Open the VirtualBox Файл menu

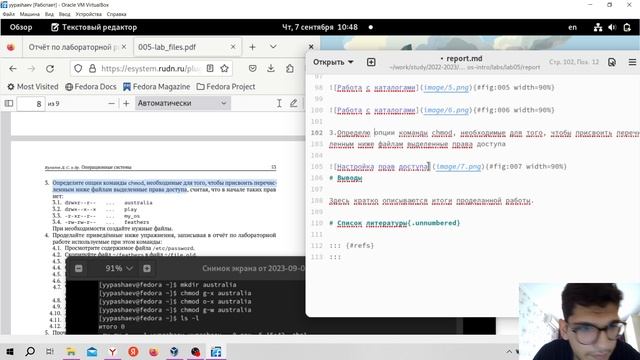tap(8, 14)
